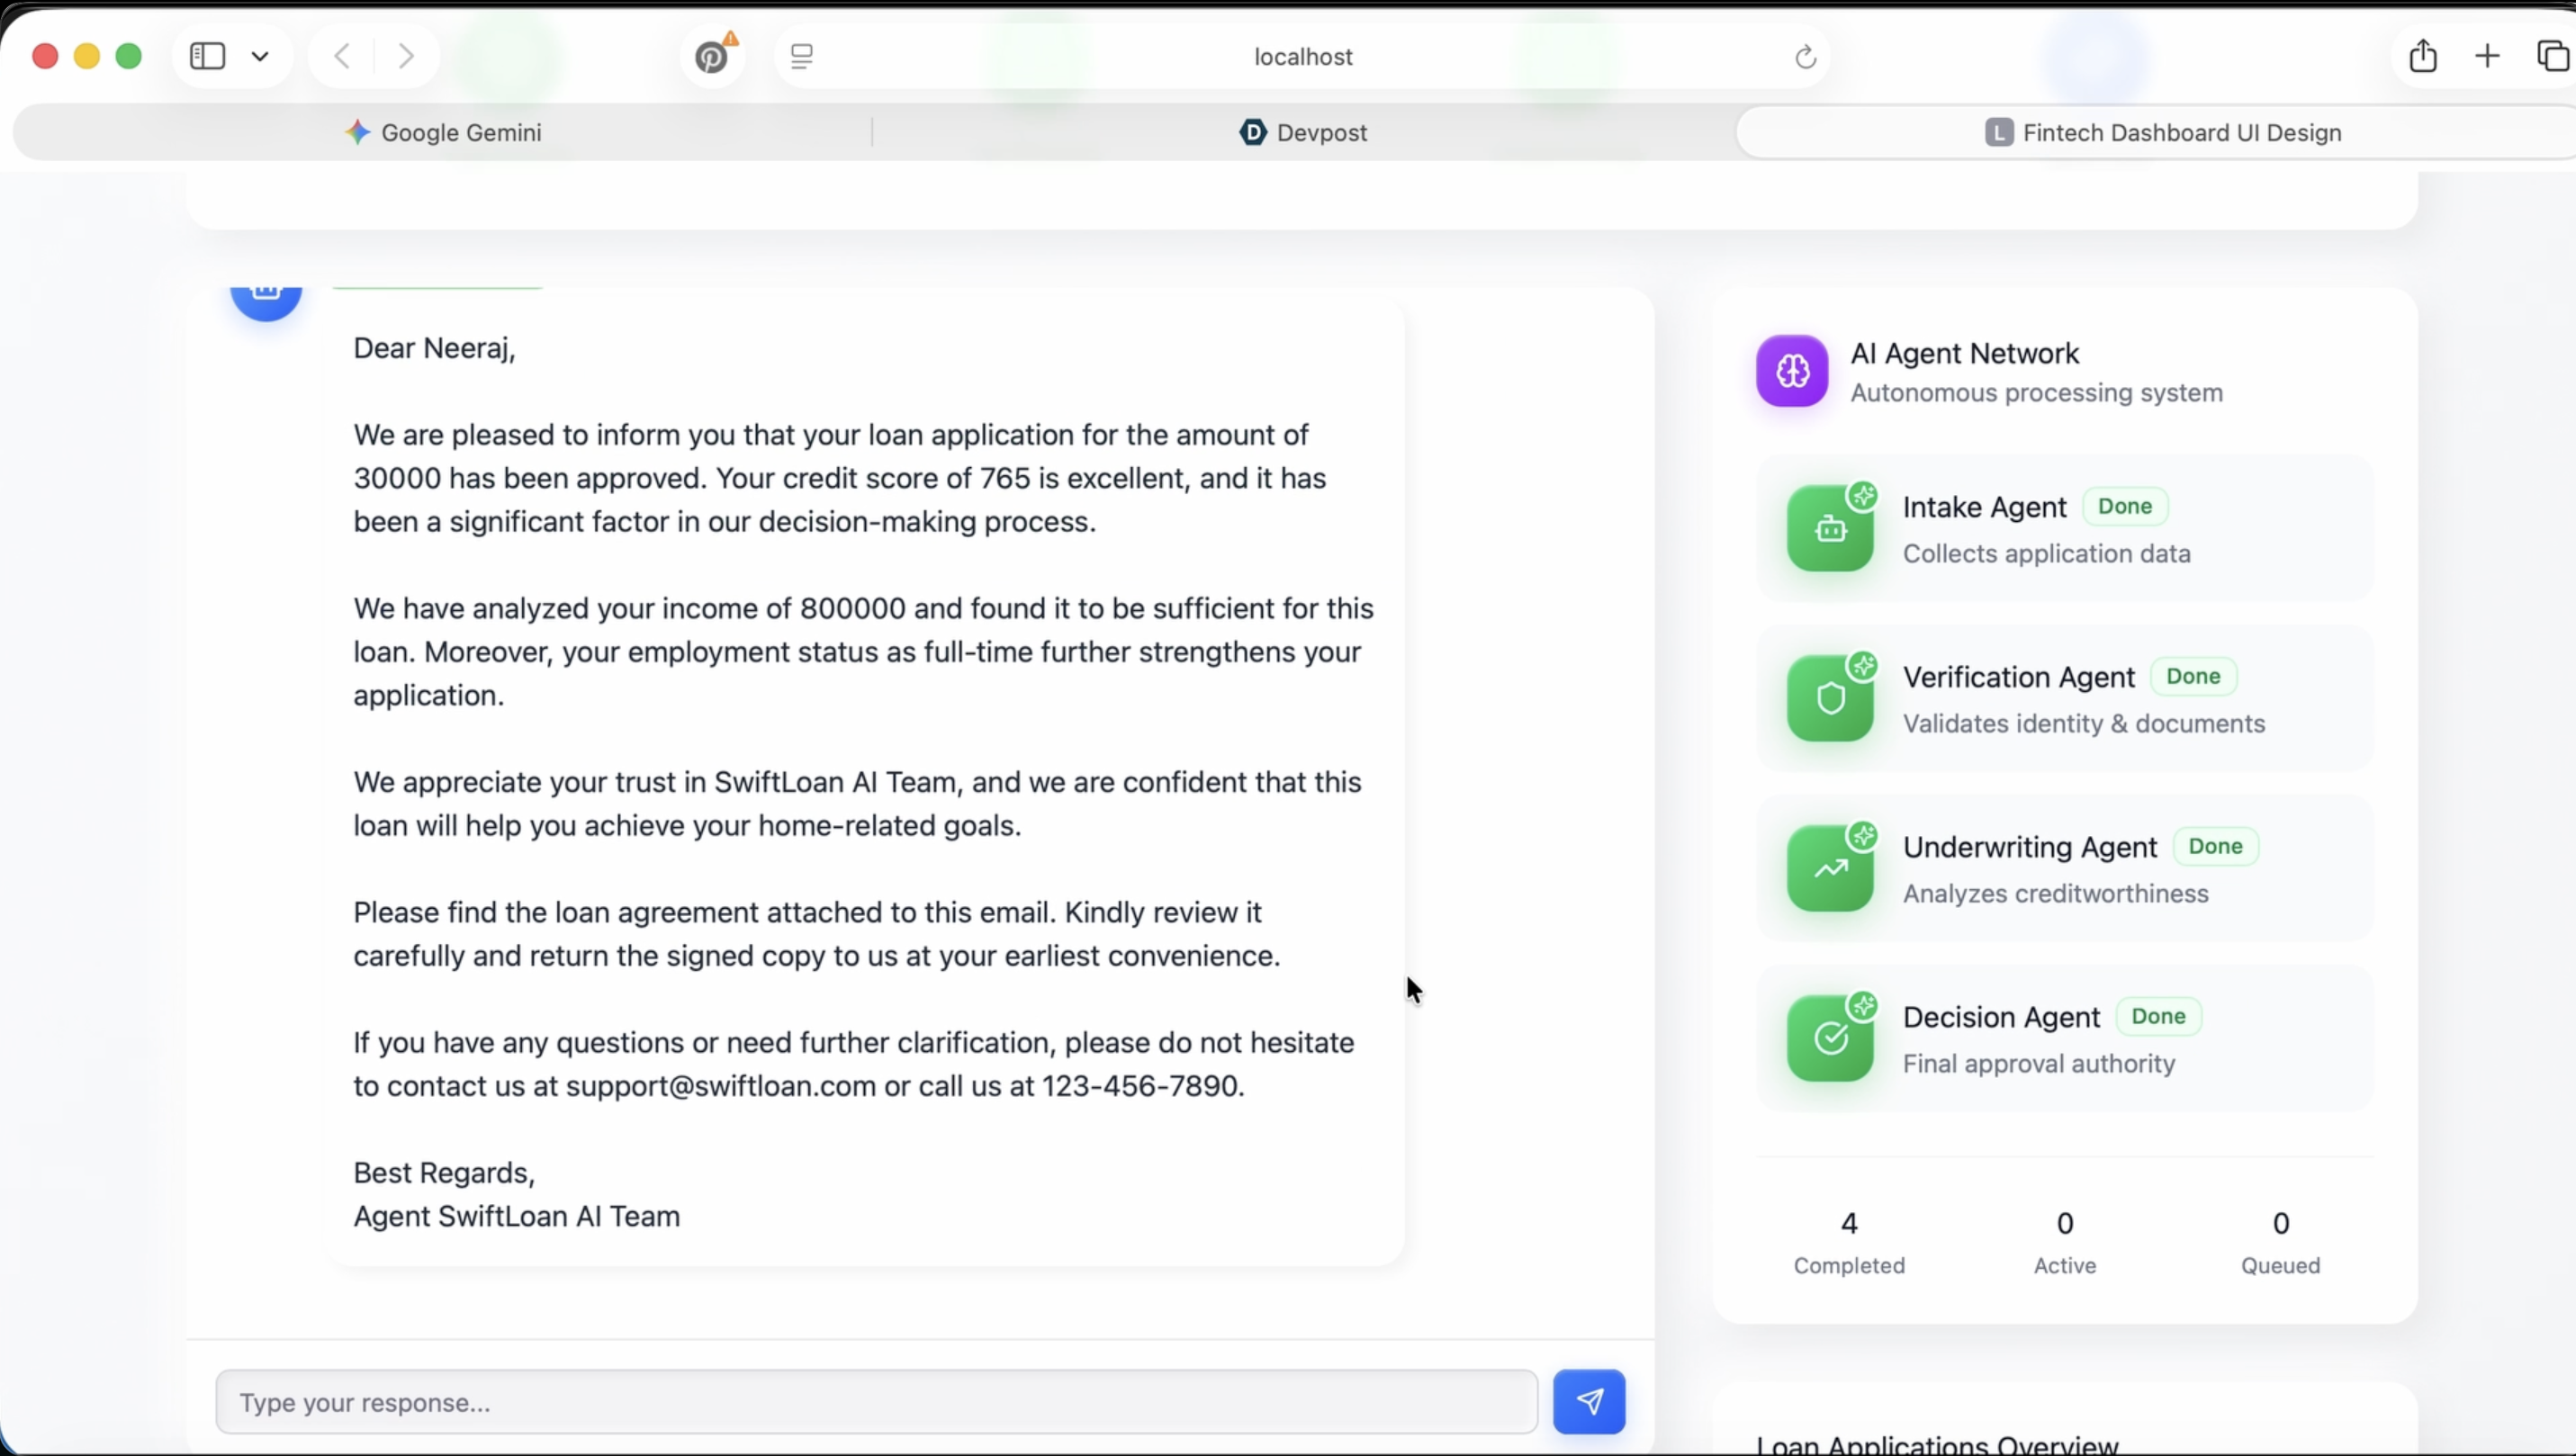Toggle the Safari sidebar
2576x1456 pixels.
pos(208,56)
